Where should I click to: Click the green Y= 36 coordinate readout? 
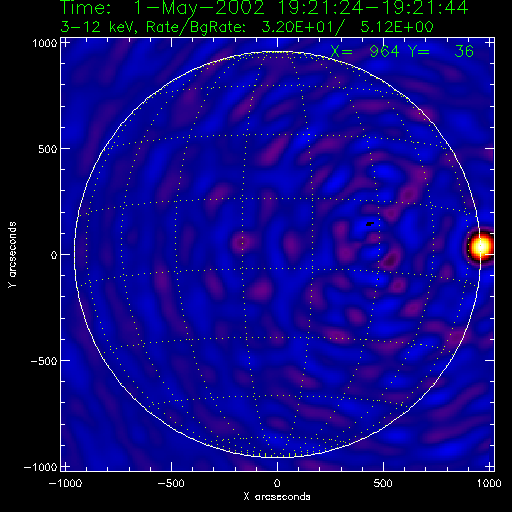tap(440, 51)
